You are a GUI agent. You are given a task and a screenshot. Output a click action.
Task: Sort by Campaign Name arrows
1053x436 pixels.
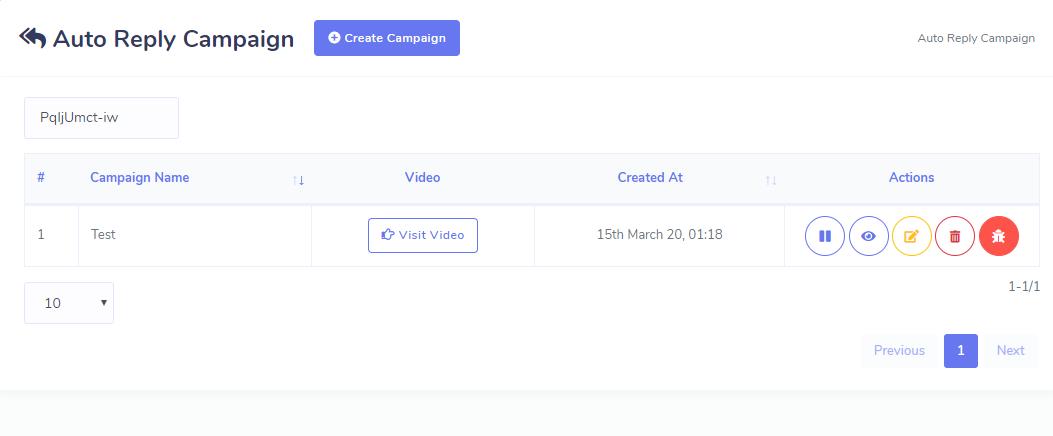[298, 180]
